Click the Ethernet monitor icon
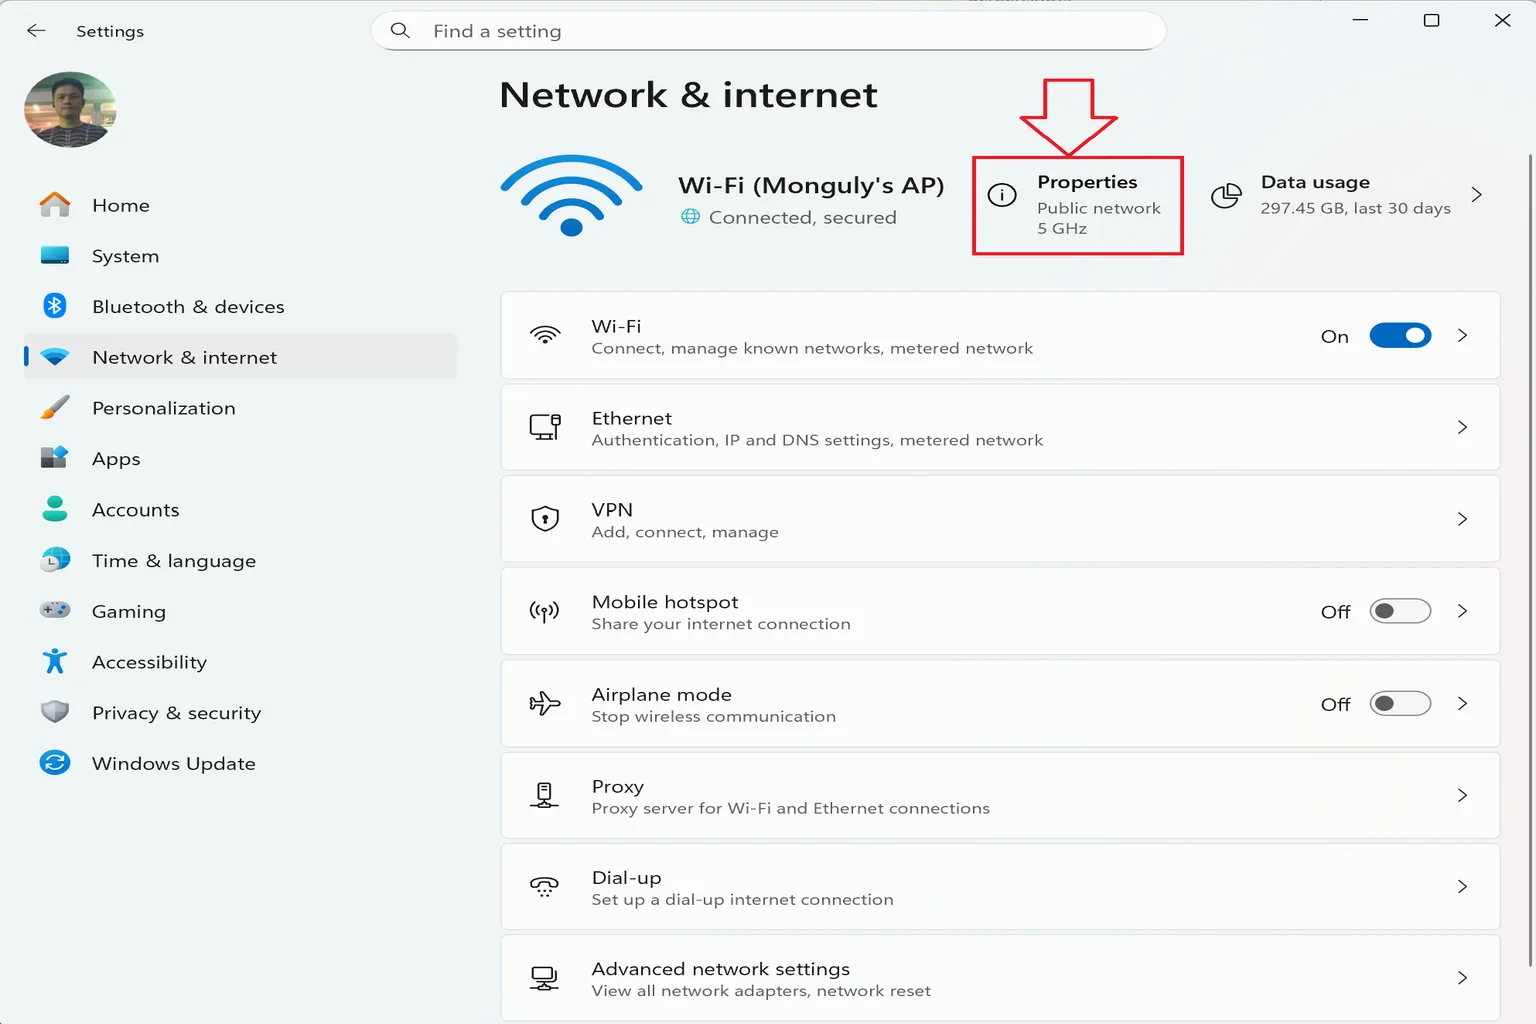 tap(545, 427)
